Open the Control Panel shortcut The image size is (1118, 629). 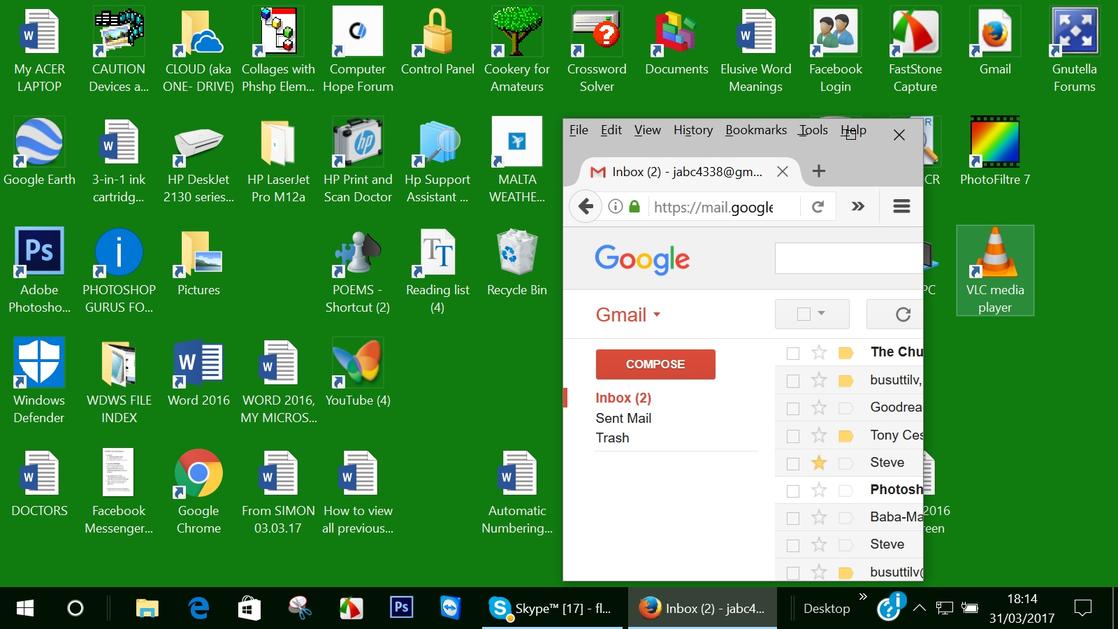[x=437, y=41]
